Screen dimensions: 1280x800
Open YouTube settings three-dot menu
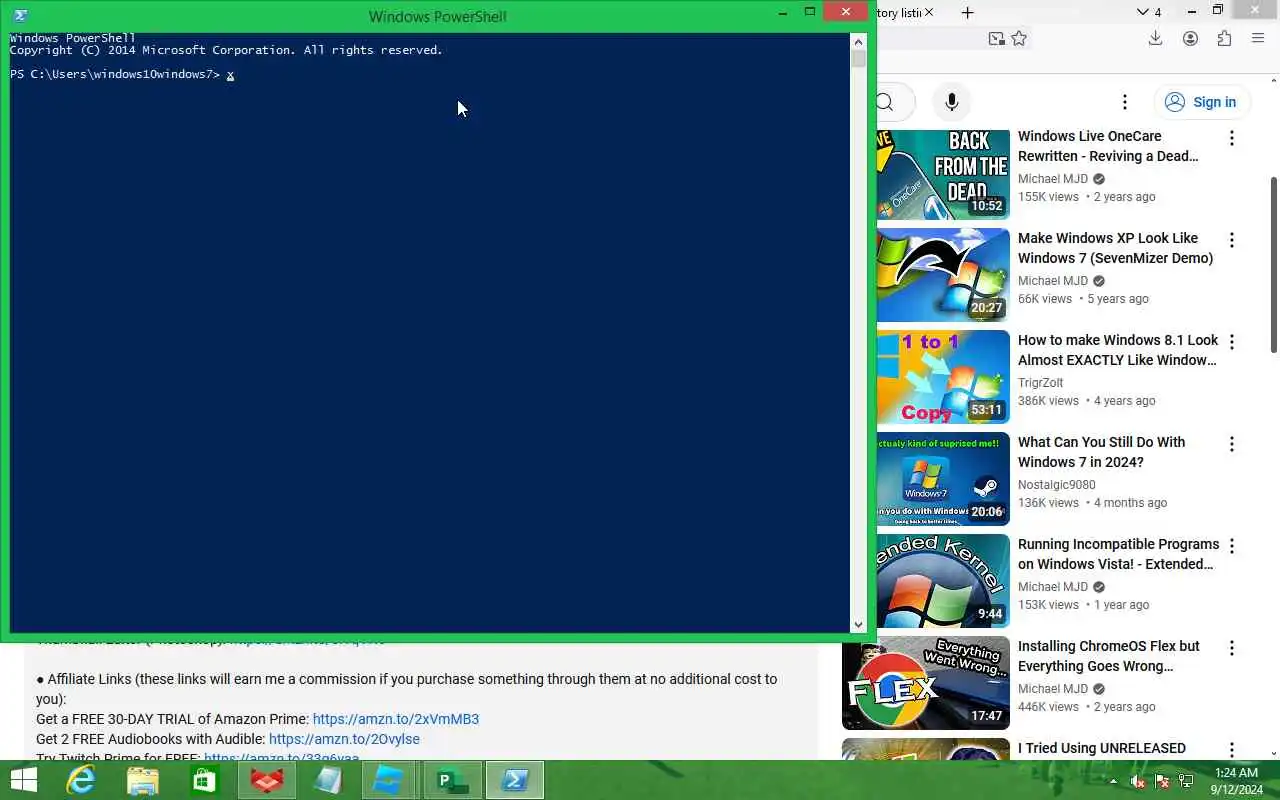(1125, 102)
